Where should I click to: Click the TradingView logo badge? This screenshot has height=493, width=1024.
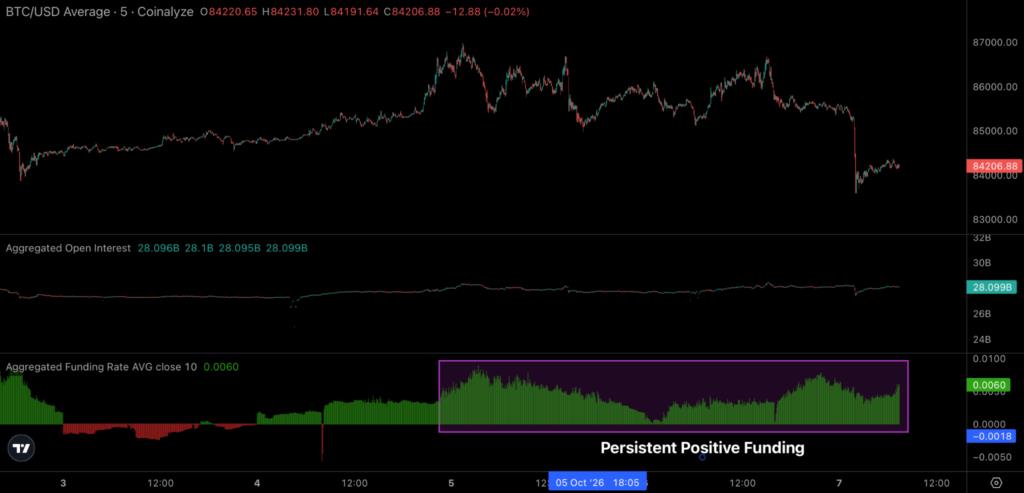coord(22,449)
